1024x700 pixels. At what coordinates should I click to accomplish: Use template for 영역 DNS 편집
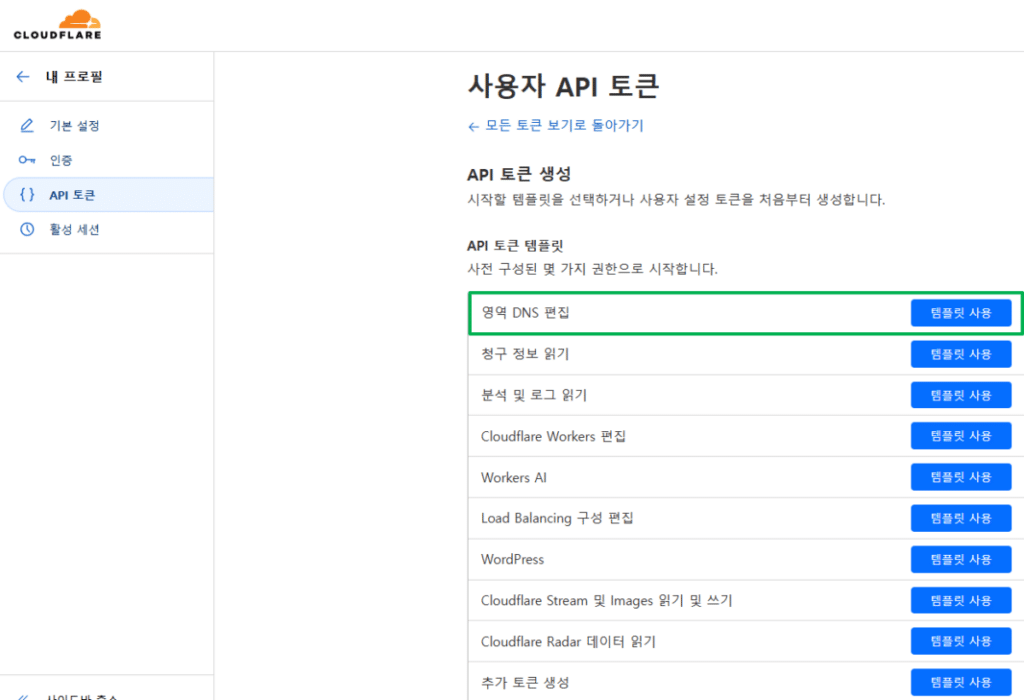click(x=961, y=313)
